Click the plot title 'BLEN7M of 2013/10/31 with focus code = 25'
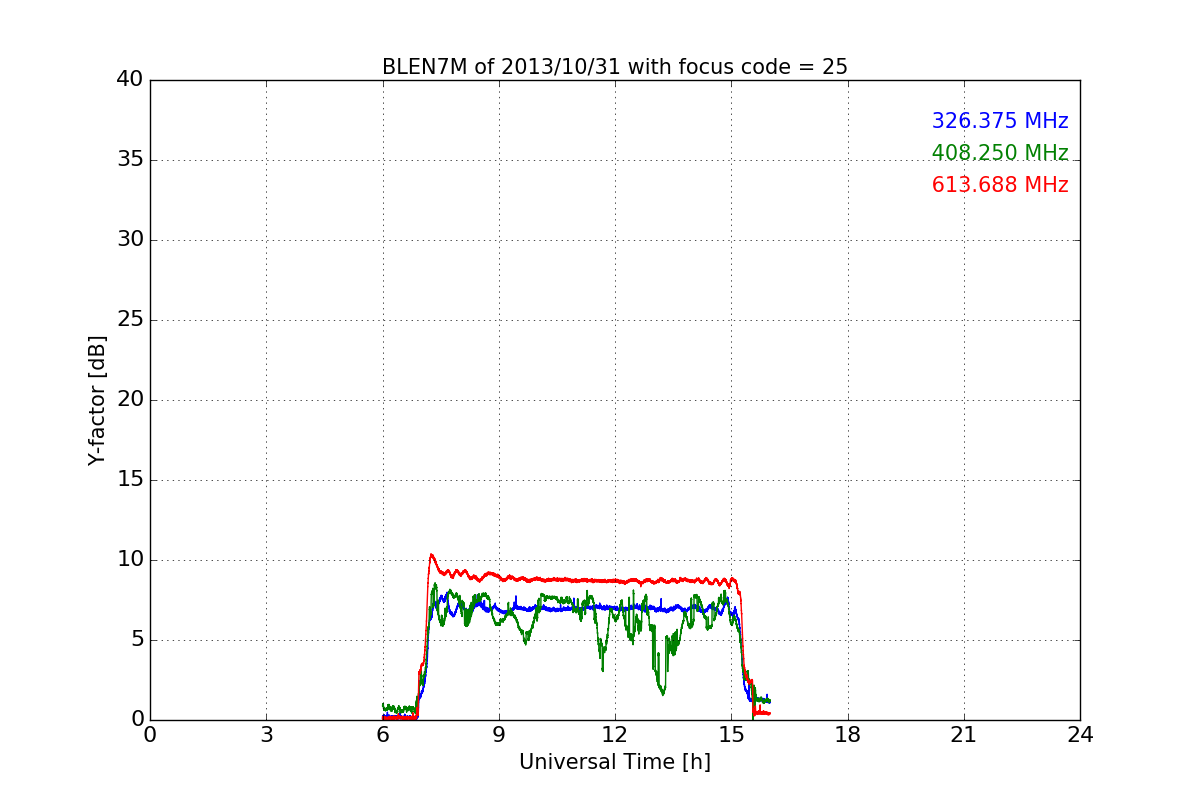The height and width of the screenshot is (800, 1200). 614,67
